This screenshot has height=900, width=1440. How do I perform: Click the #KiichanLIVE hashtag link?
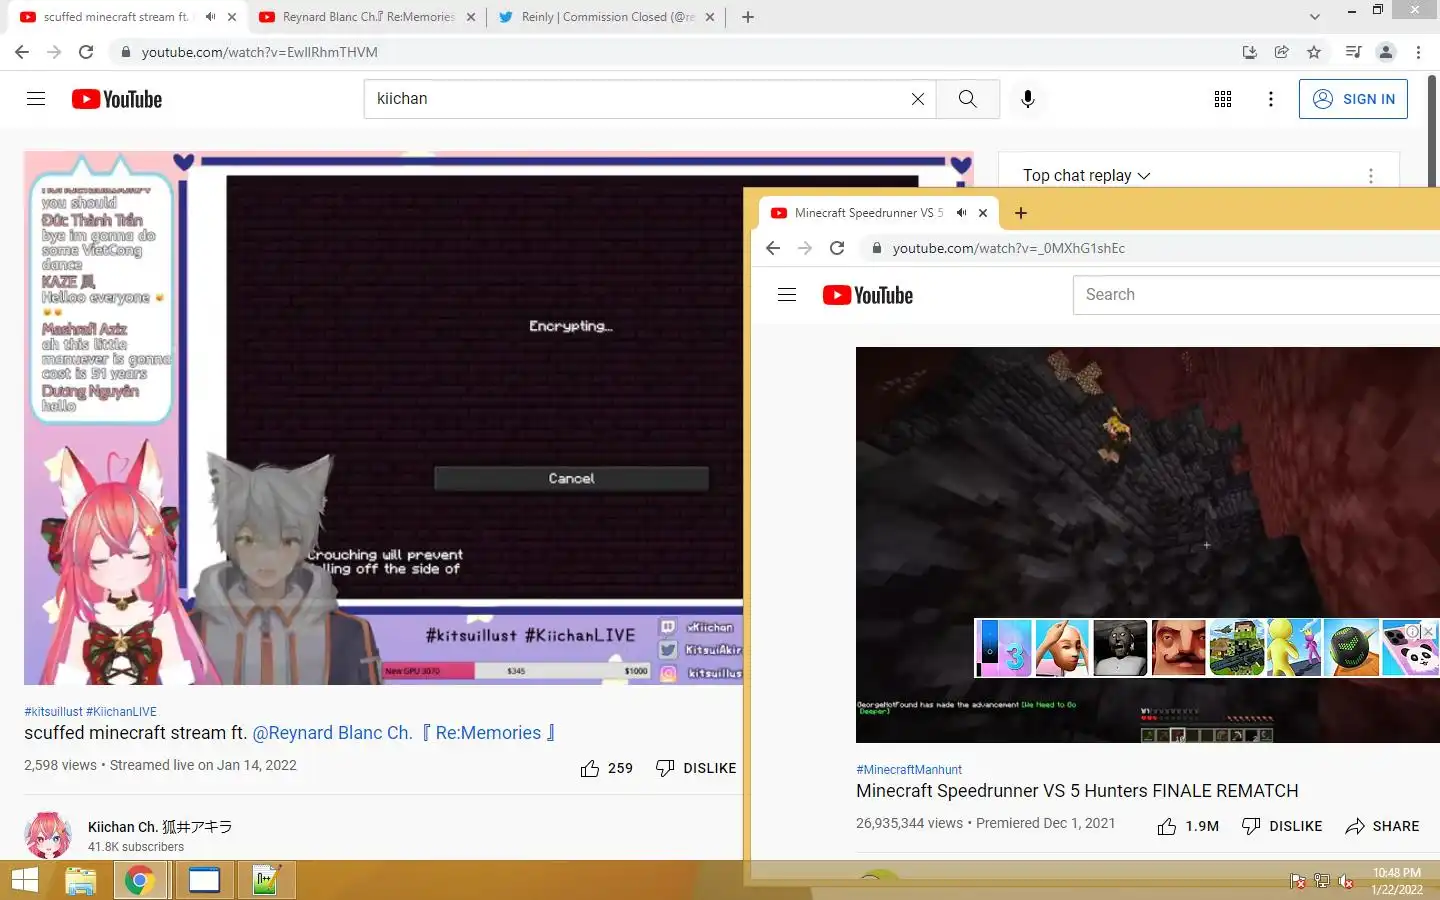tap(121, 712)
